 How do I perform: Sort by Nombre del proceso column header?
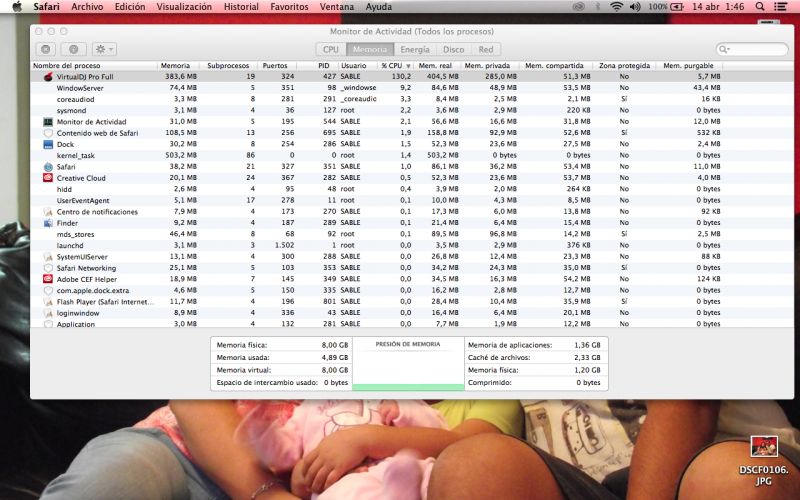pyautogui.click(x=94, y=66)
